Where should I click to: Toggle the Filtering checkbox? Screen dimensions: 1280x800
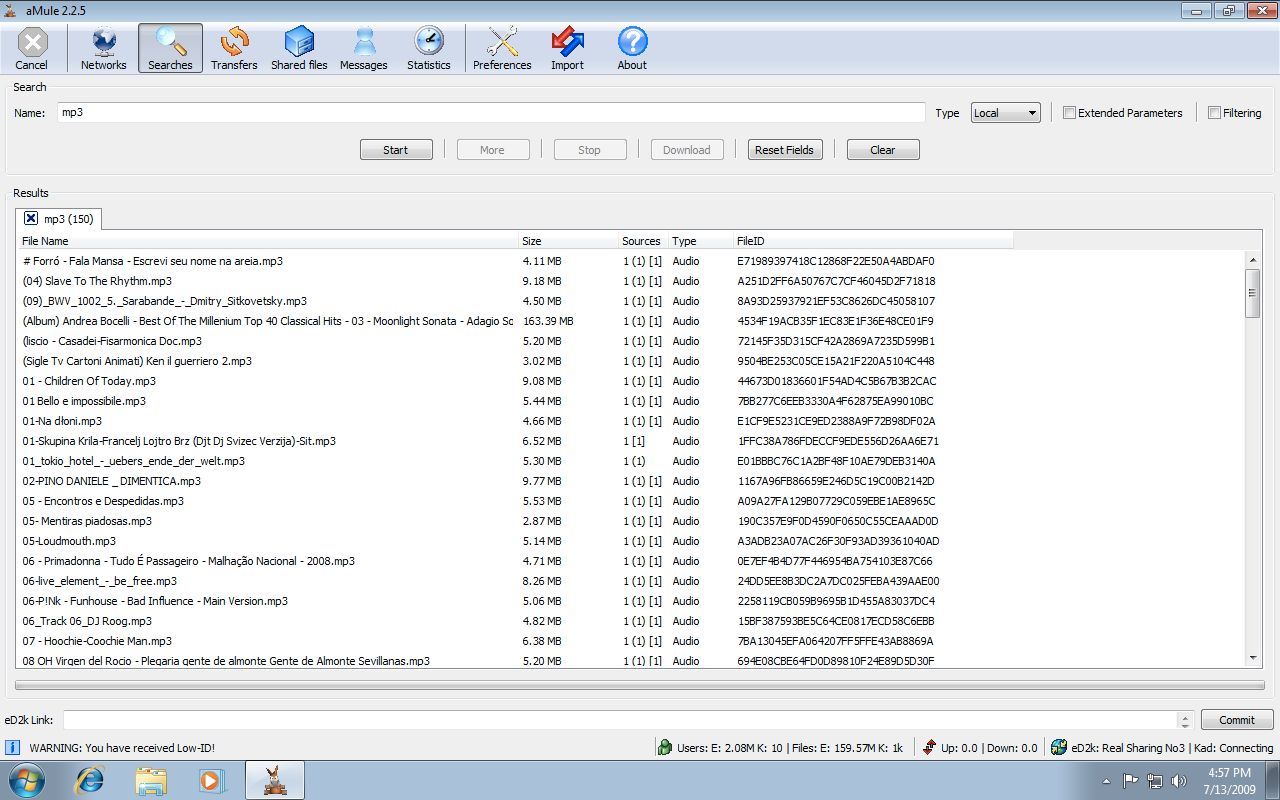tap(1214, 113)
